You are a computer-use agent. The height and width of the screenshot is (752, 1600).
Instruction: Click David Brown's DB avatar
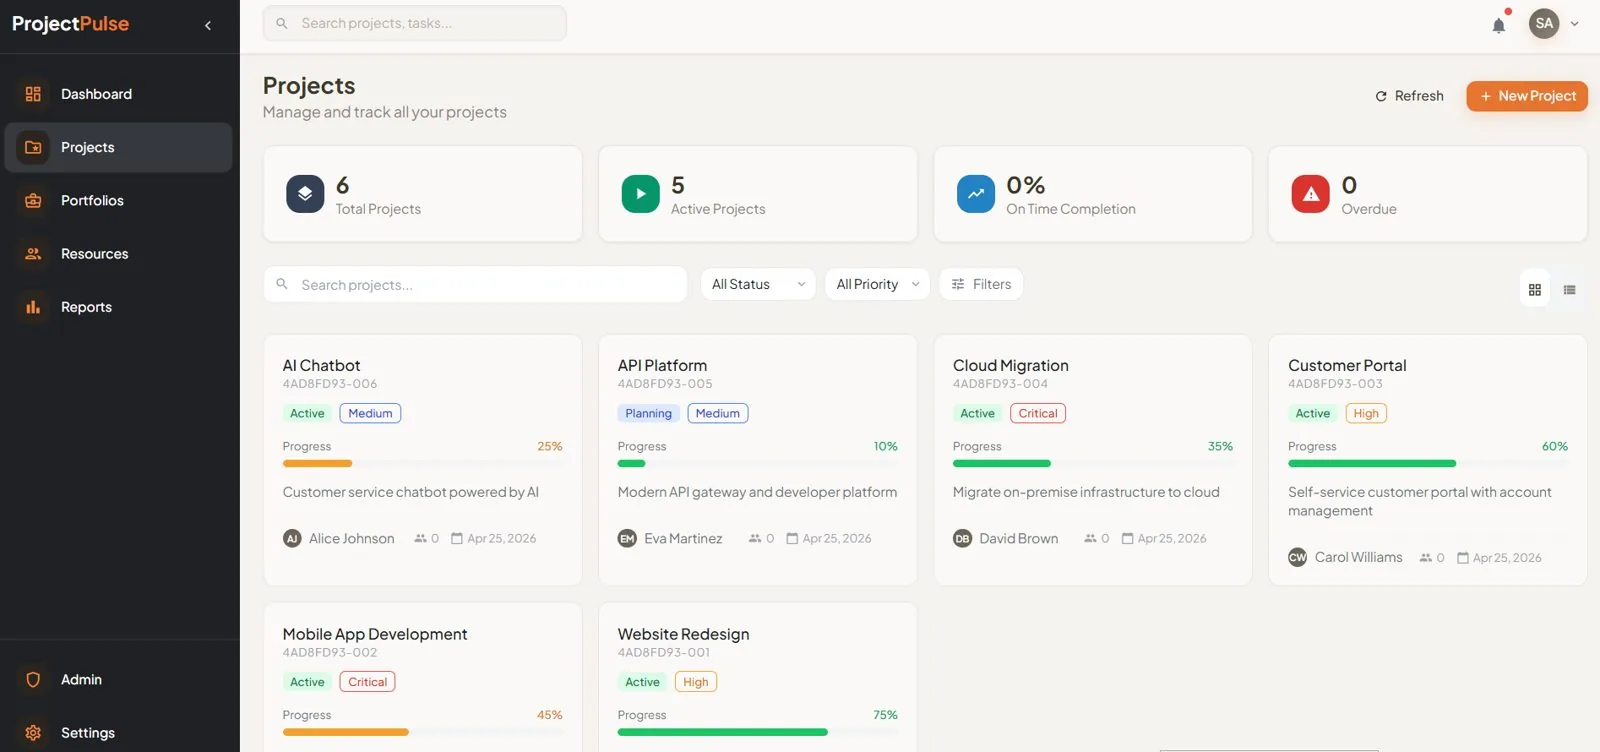click(962, 538)
